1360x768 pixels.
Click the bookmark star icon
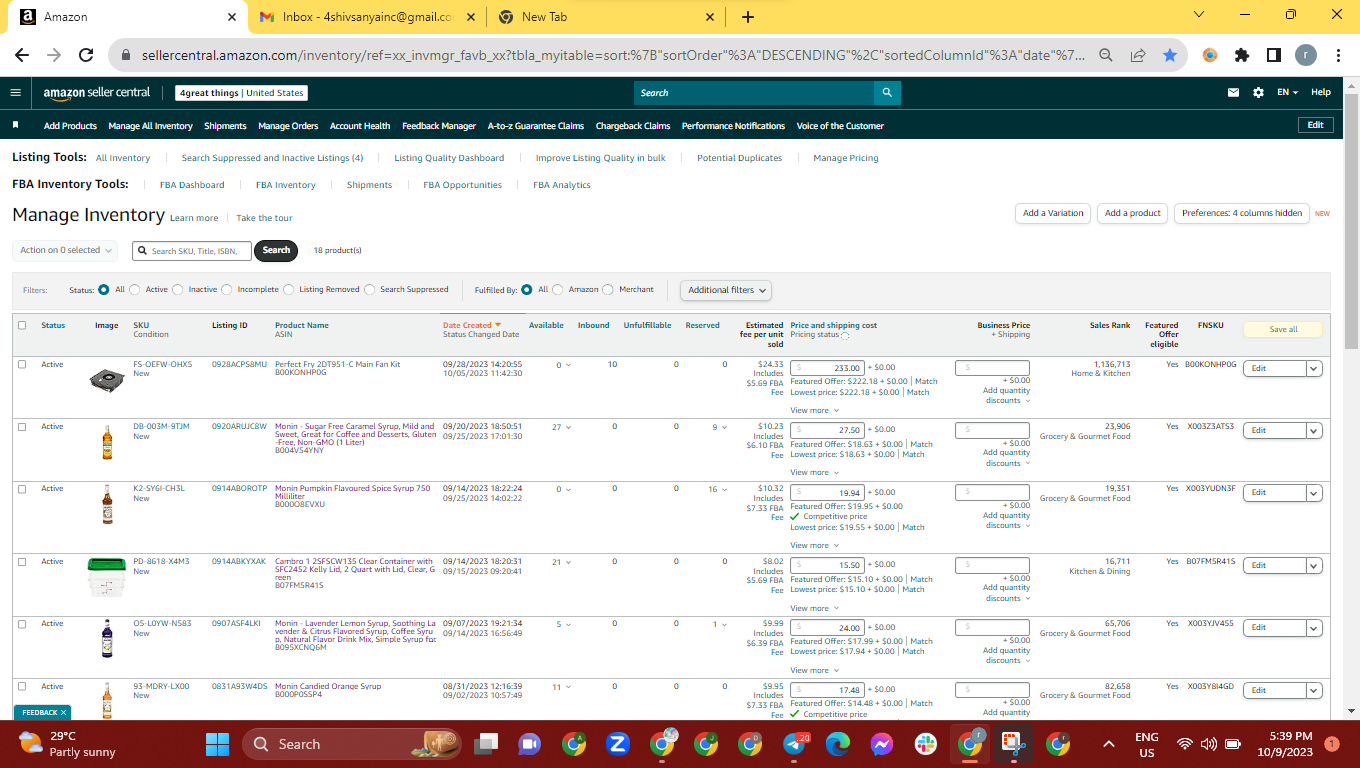pyautogui.click(x=1170, y=56)
